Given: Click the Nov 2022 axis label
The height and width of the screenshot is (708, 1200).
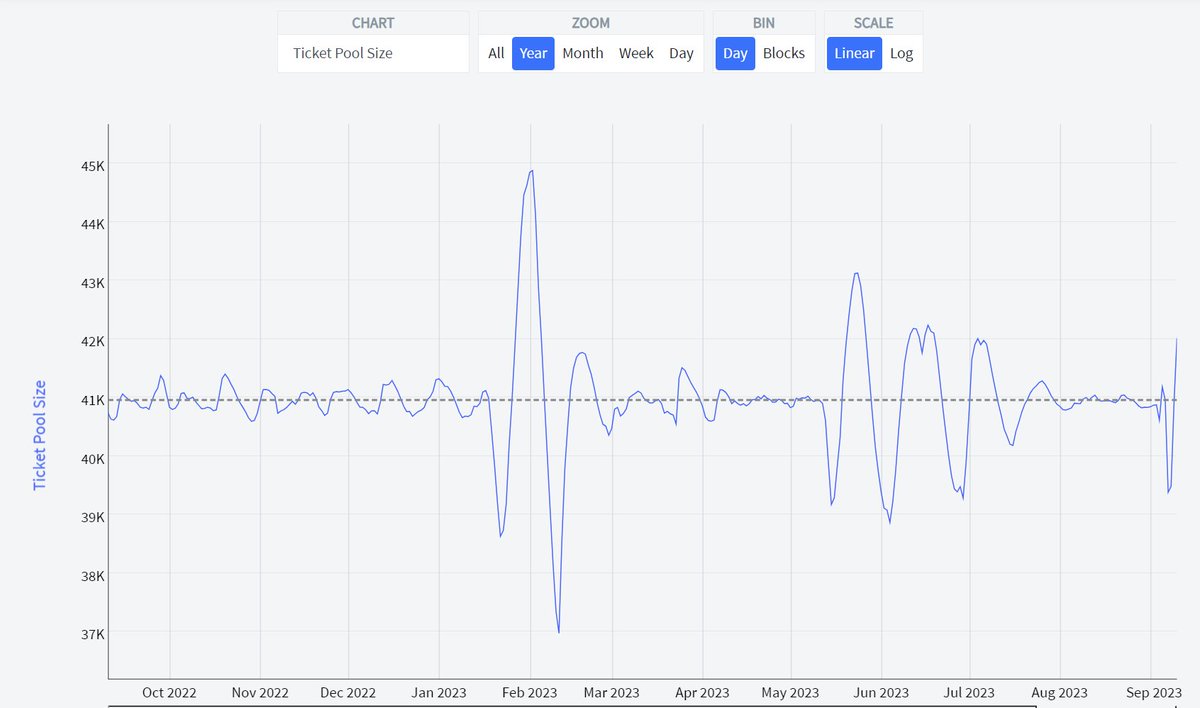Looking at the screenshot, I should click(259, 692).
